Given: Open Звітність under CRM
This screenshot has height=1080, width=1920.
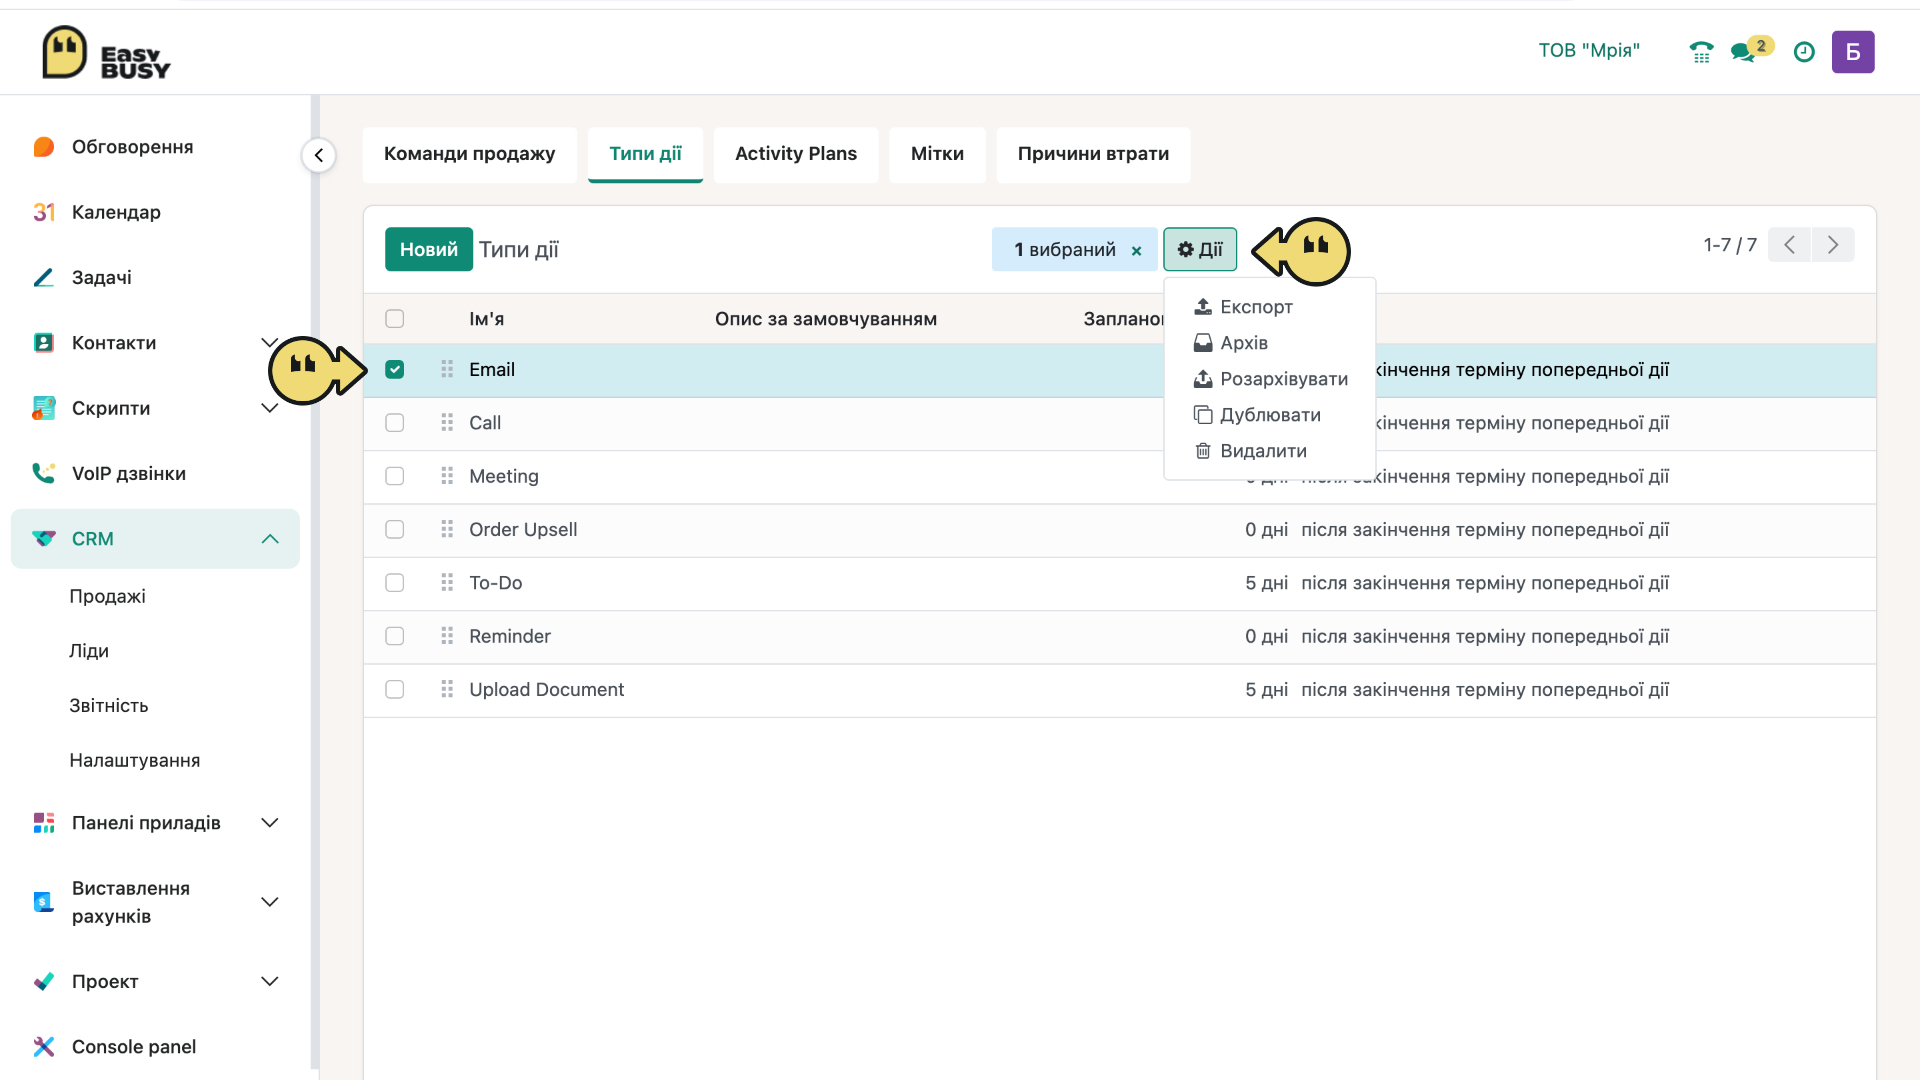Looking at the screenshot, I should (109, 706).
